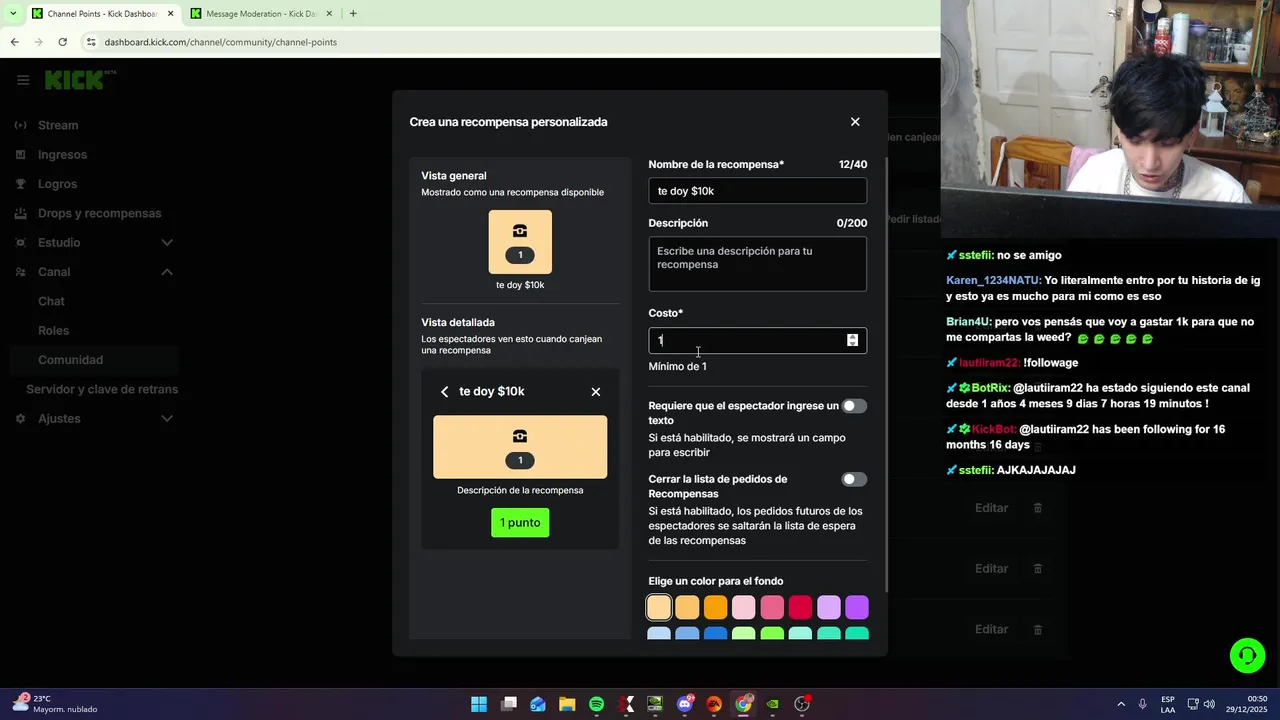Click the reward name field 'te doy $10k'
Image resolution: width=1280 pixels, height=720 pixels.
tap(757, 191)
